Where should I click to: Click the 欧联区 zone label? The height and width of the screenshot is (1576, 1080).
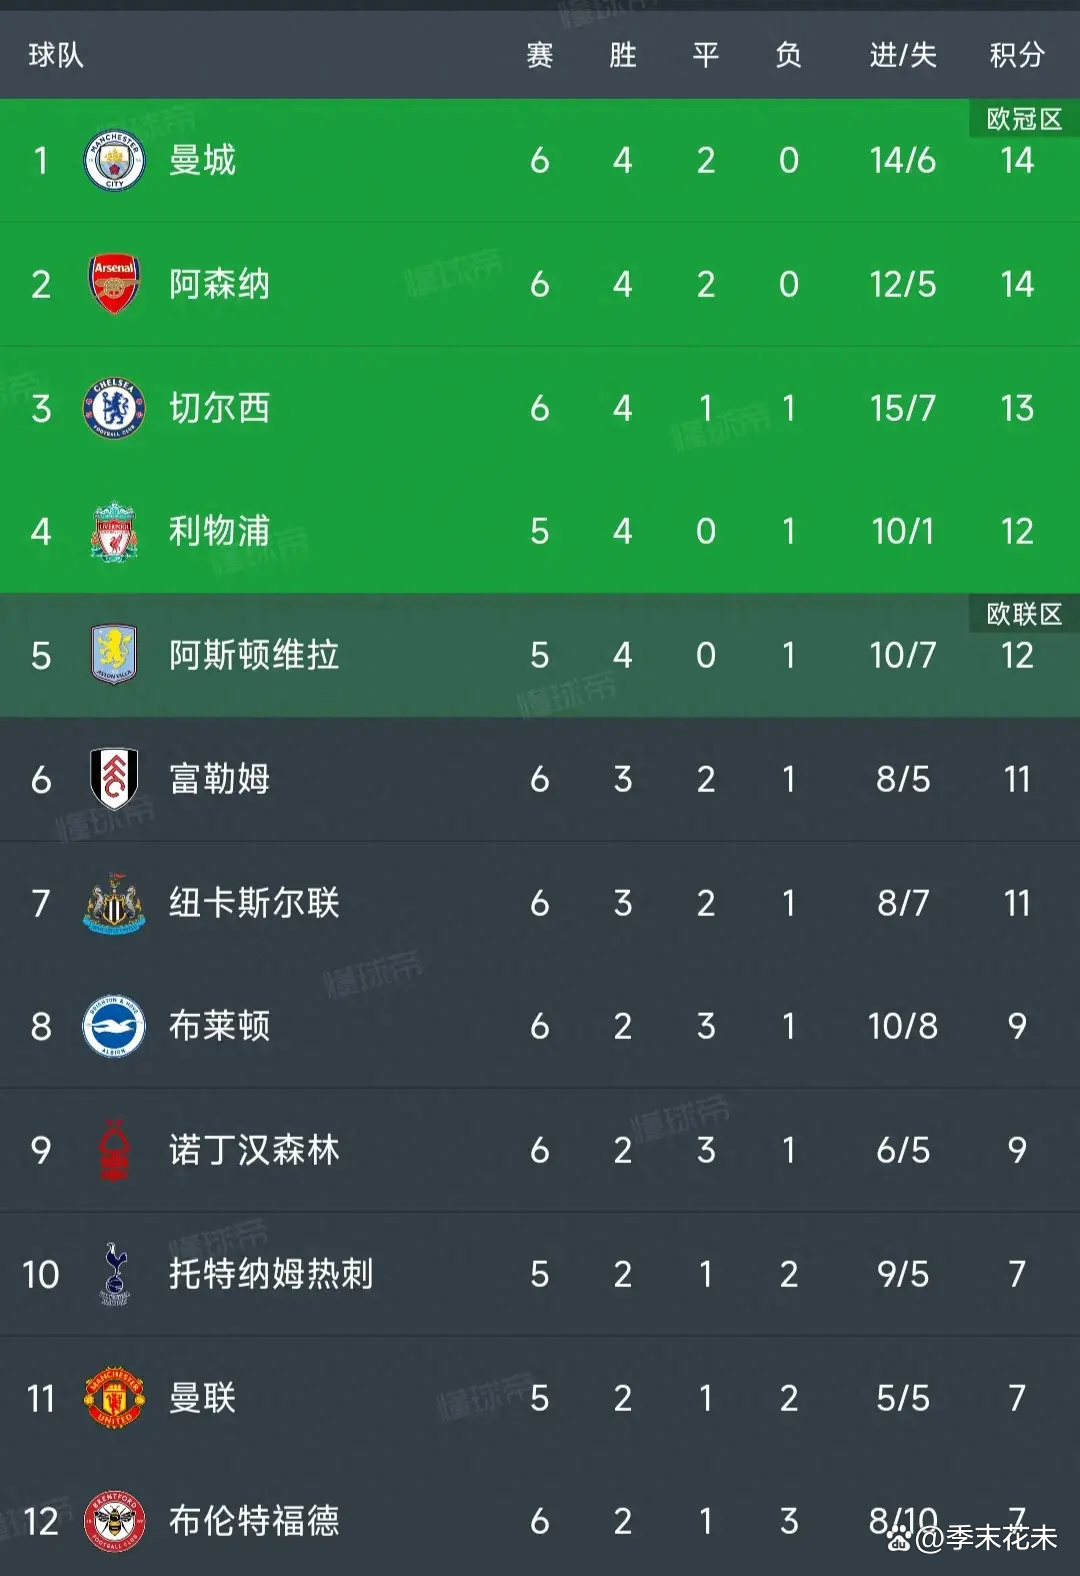click(1023, 614)
